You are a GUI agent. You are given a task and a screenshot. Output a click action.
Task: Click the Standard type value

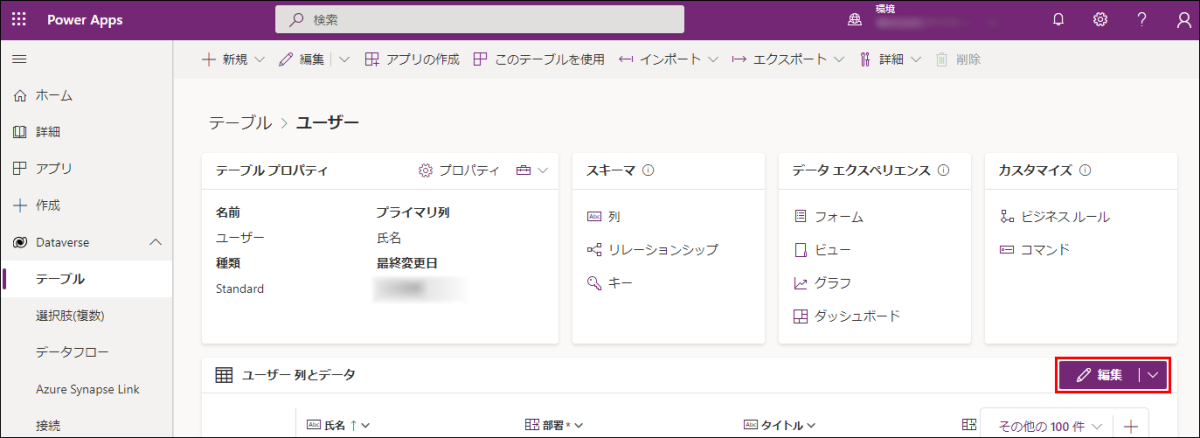240,288
